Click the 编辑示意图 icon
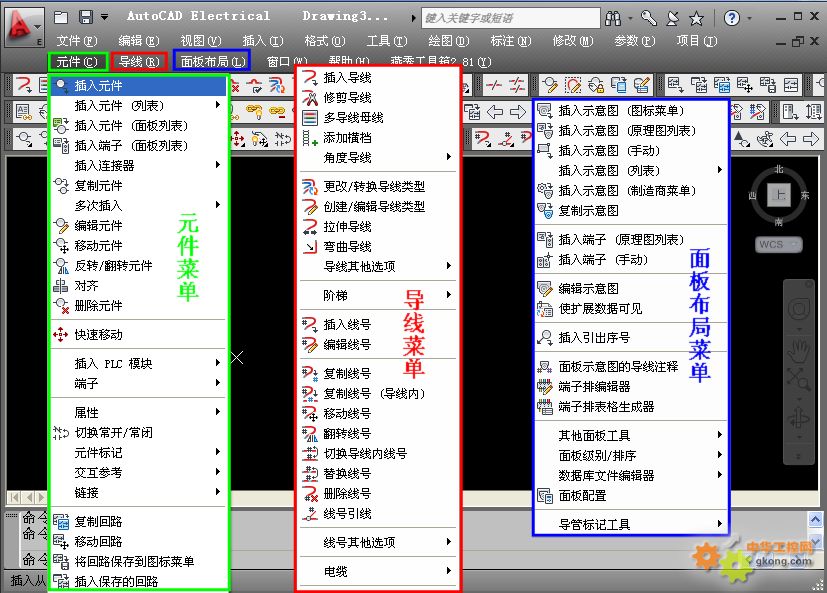827x593 pixels. pos(544,289)
